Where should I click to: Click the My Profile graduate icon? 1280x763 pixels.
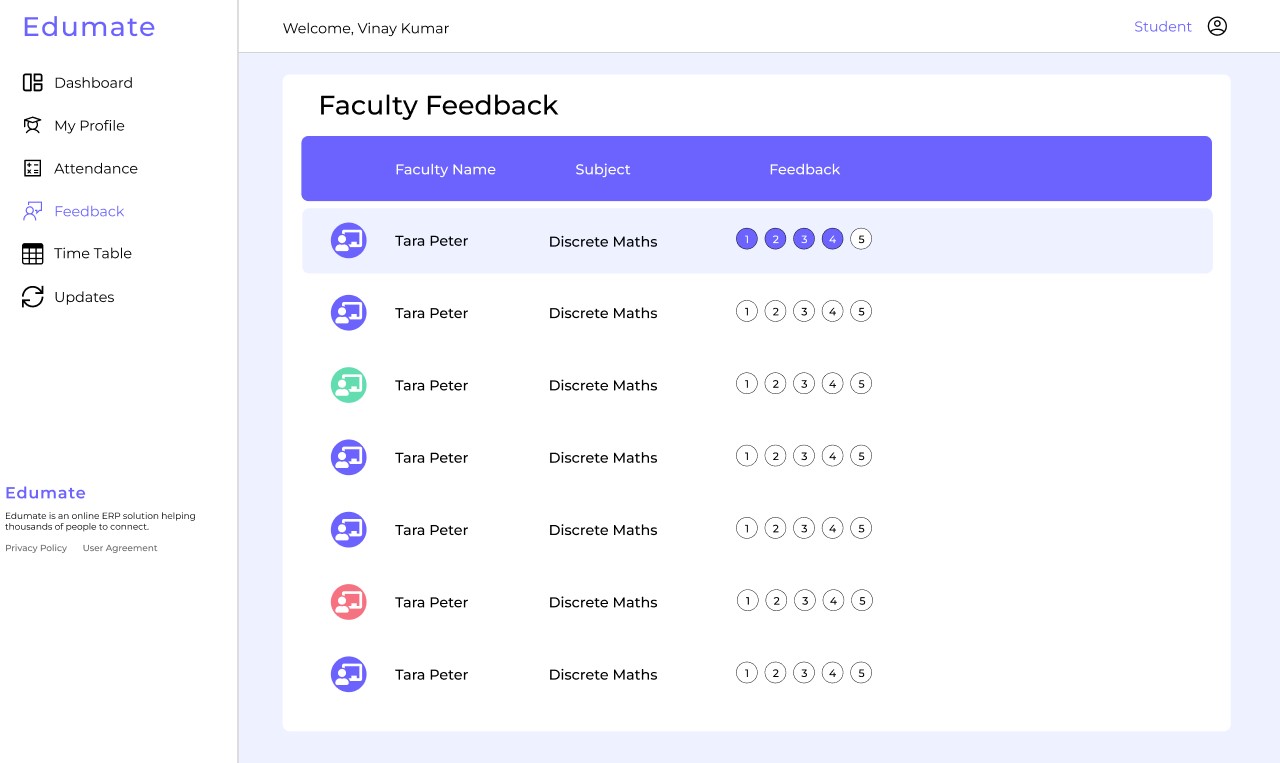click(x=33, y=125)
